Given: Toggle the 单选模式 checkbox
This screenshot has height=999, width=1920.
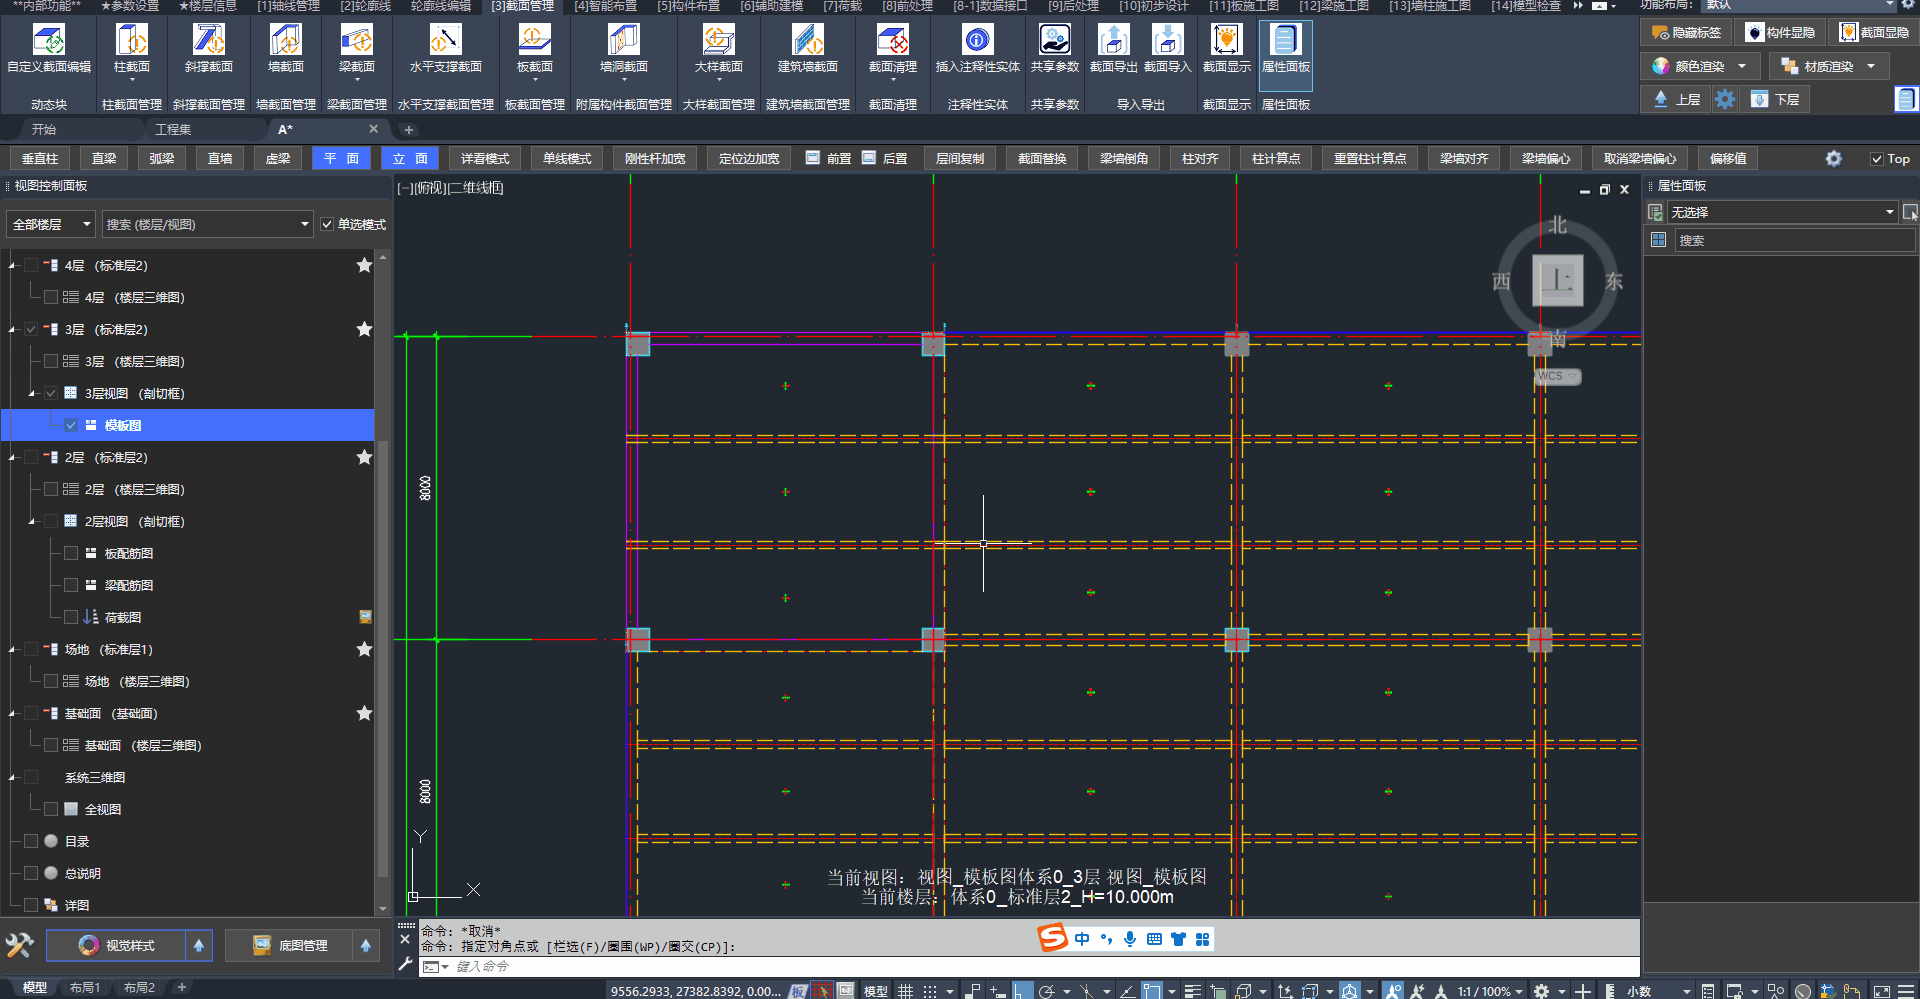Looking at the screenshot, I should pos(327,225).
